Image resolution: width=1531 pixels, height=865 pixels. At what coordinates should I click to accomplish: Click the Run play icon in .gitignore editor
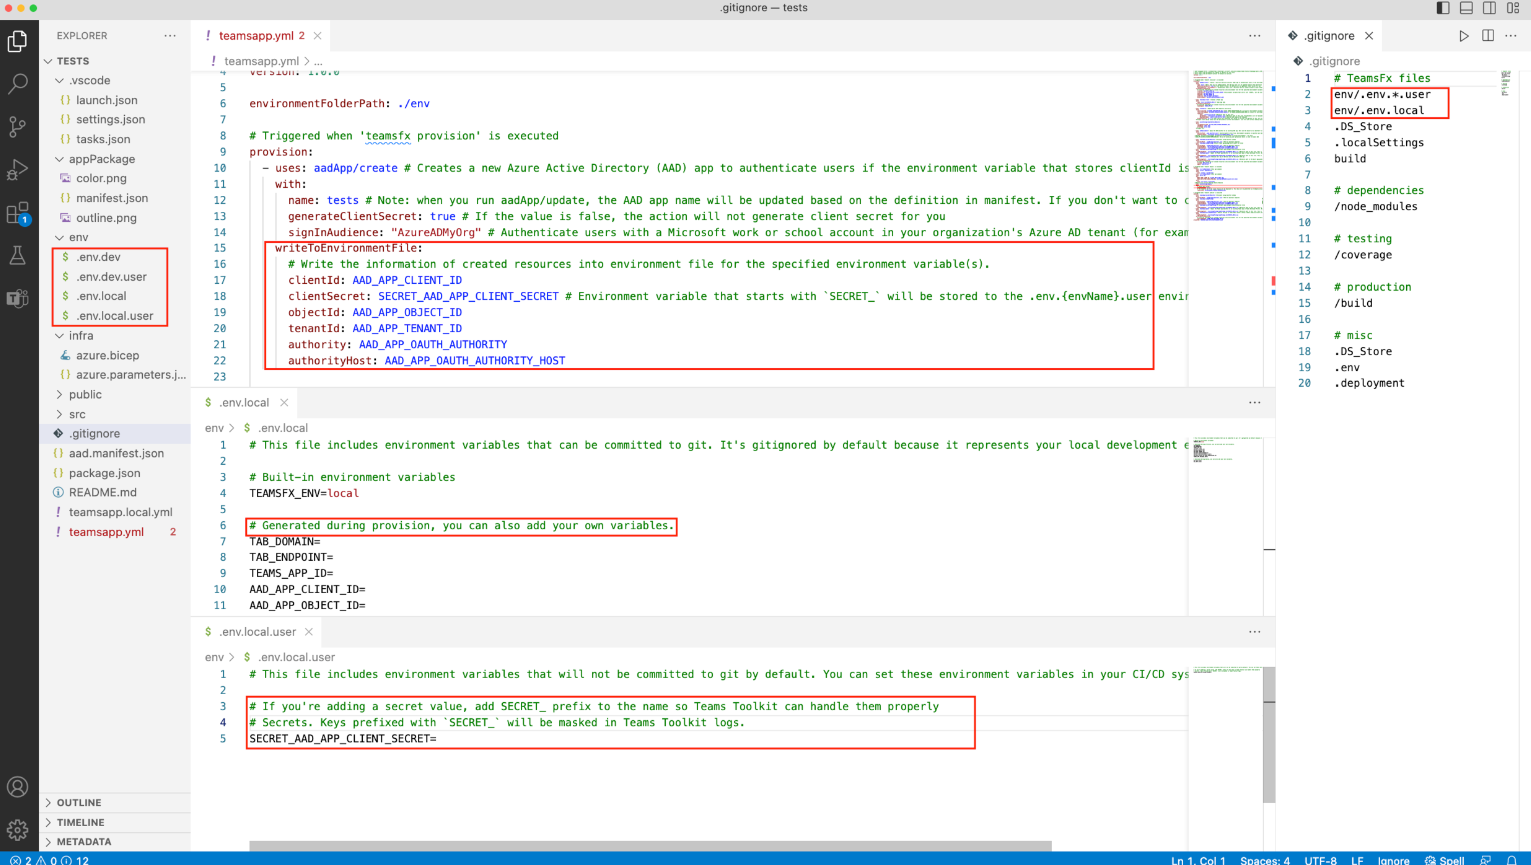pos(1464,36)
